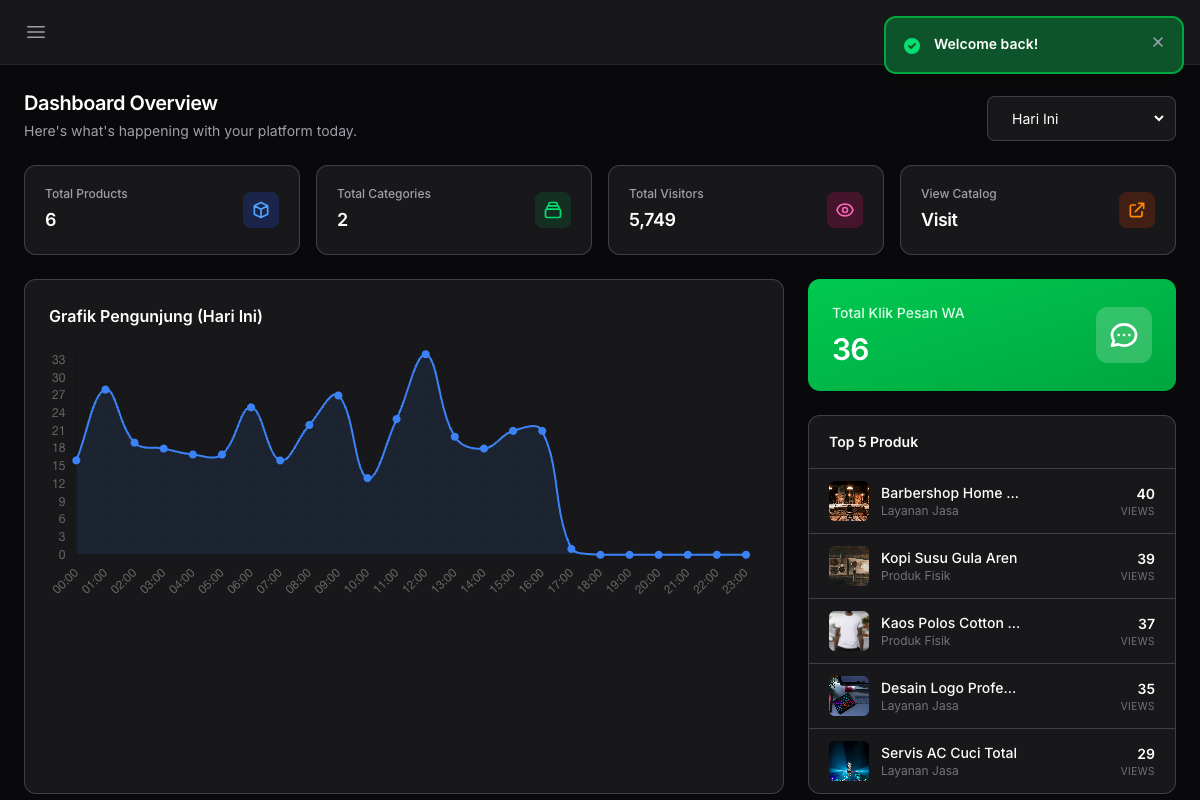The height and width of the screenshot is (800, 1200).
Task: Click the chart data point at 23:00
Action: pyautogui.click(x=746, y=554)
